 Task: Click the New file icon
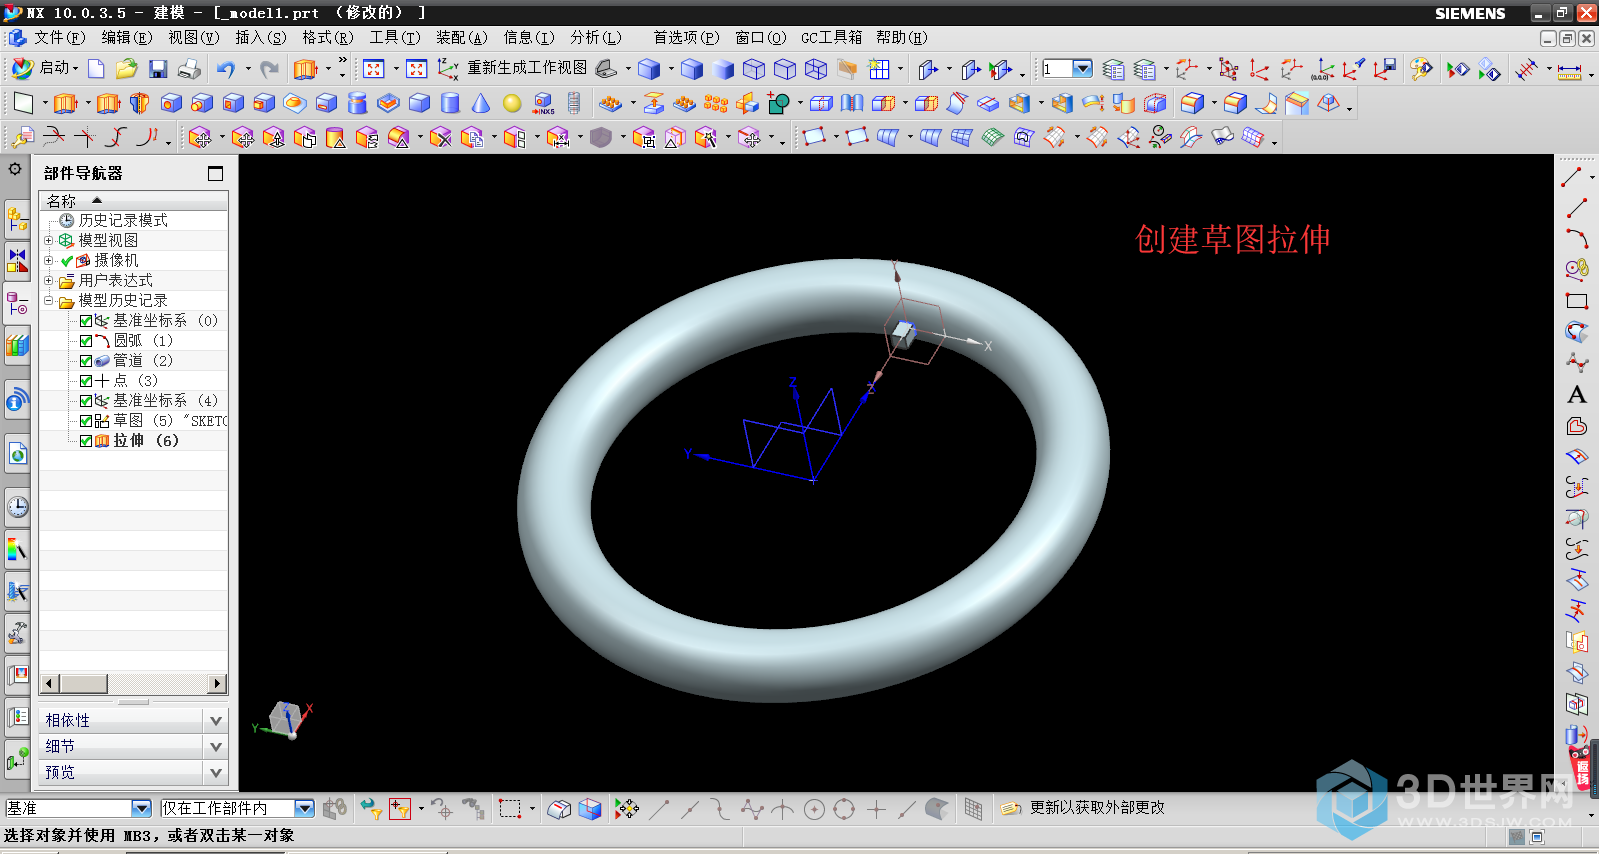point(96,69)
